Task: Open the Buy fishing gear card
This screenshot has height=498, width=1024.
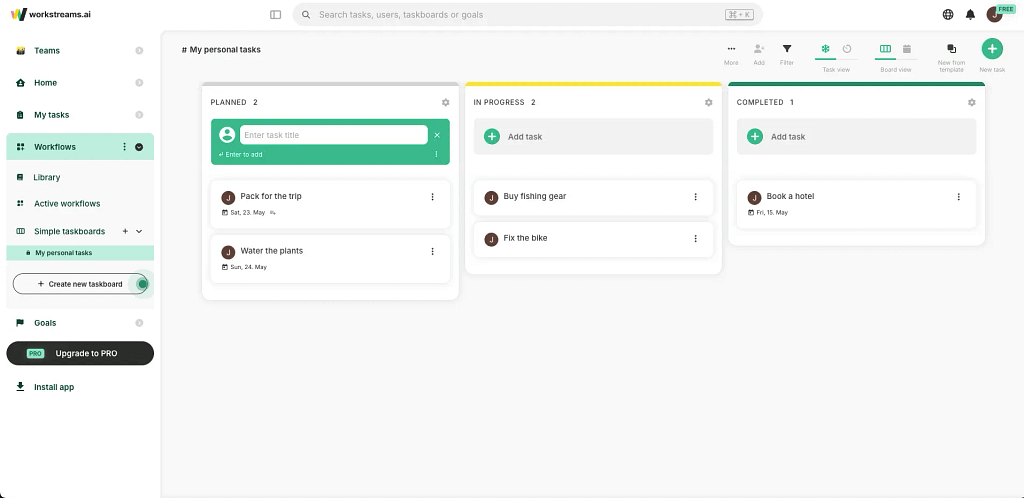Action: tap(593, 197)
